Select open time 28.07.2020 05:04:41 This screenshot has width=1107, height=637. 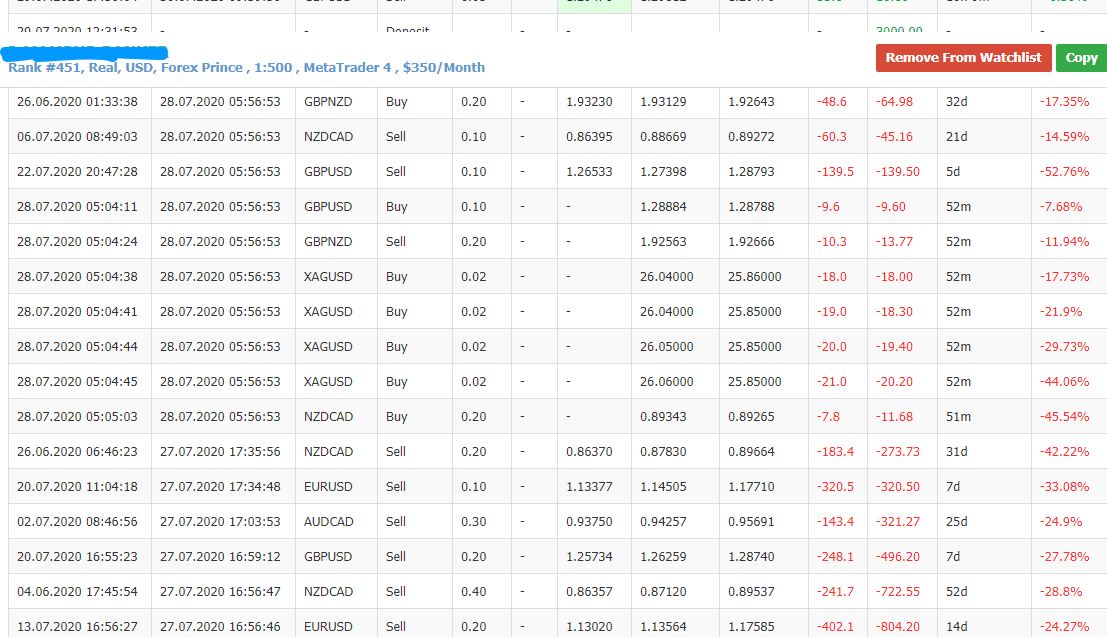point(77,311)
